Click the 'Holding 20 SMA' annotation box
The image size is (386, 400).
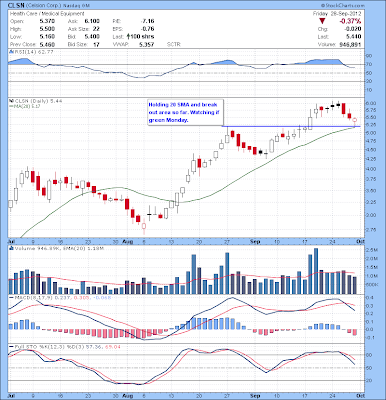[185, 112]
